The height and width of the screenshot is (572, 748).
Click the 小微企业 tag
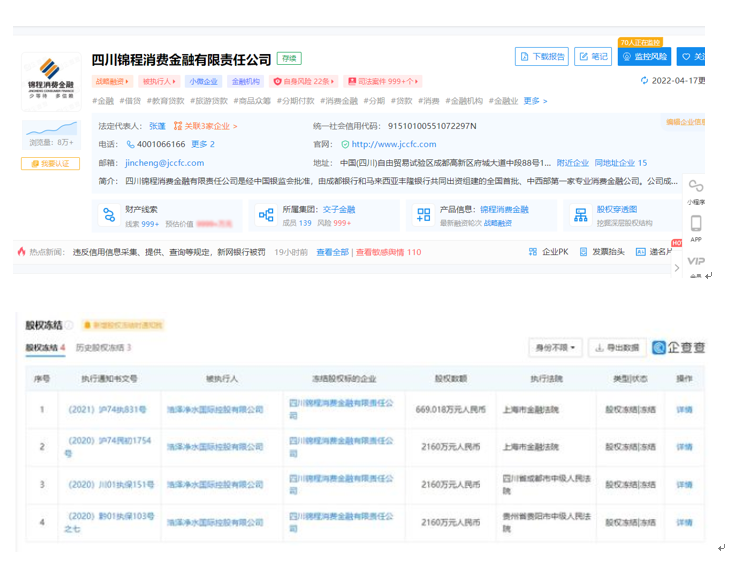click(x=203, y=82)
